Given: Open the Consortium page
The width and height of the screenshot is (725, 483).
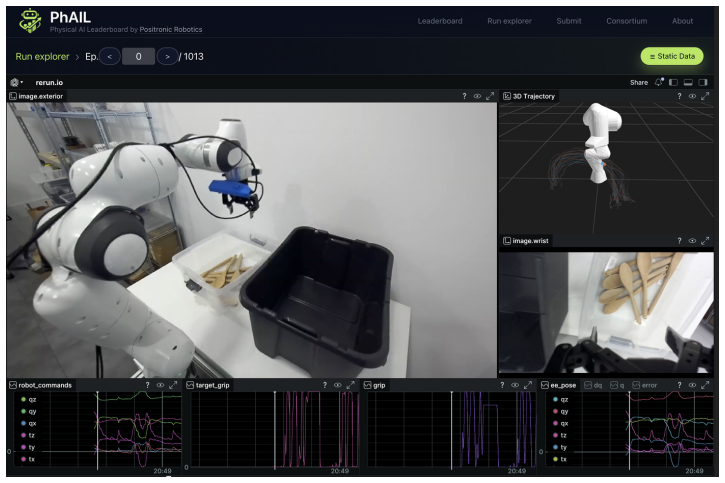Looking at the screenshot, I should click(627, 21).
